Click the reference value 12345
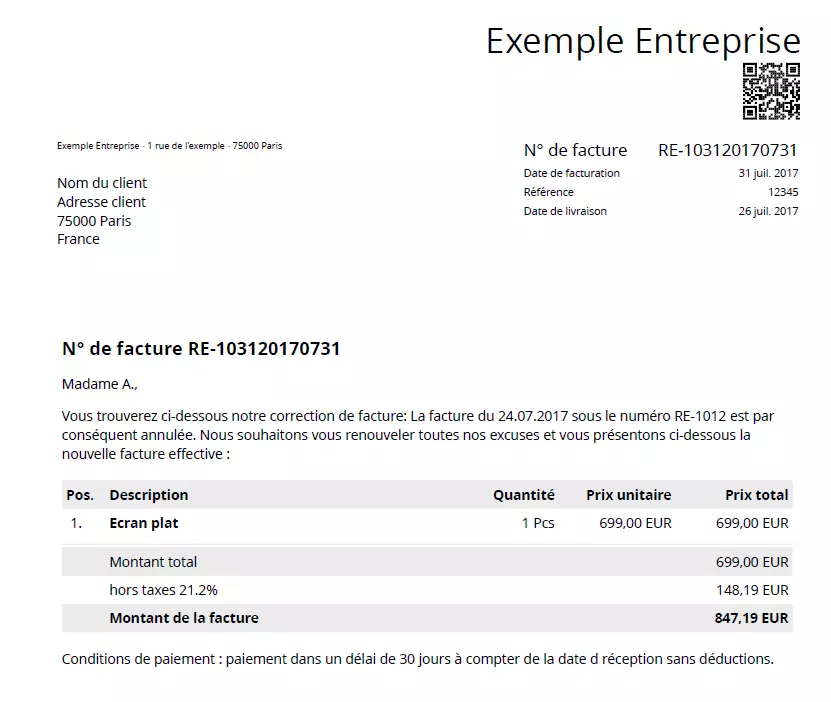The width and height of the screenshot is (831, 702). pyautogui.click(x=783, y=192)
